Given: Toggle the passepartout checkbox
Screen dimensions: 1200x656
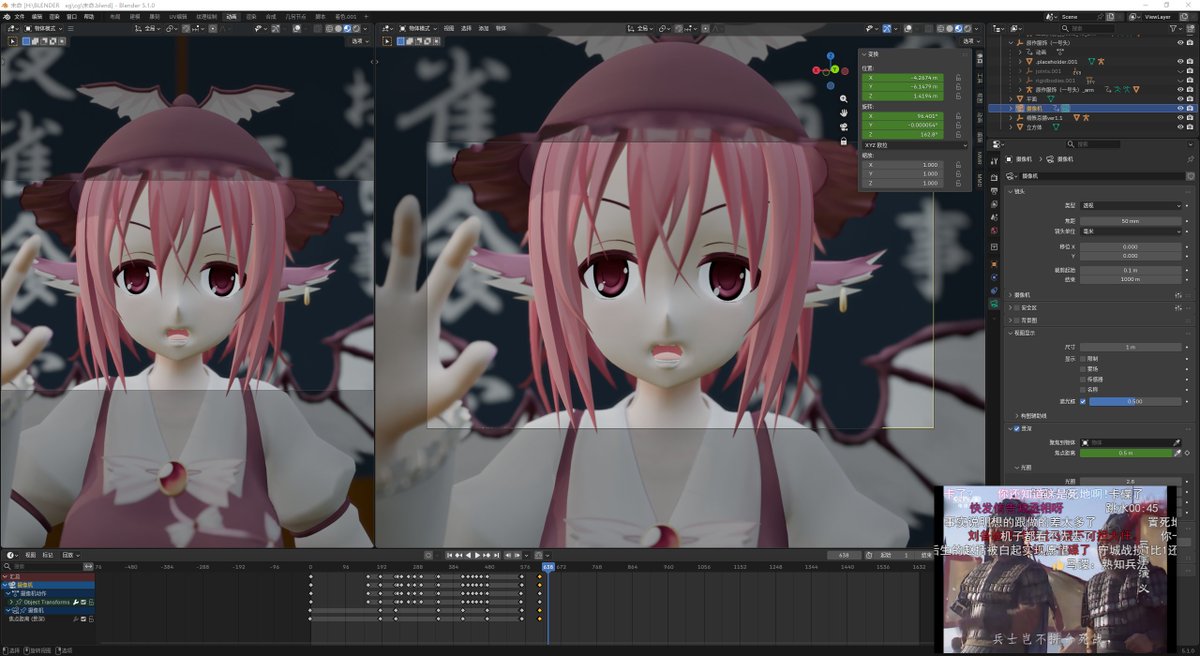Looking at the screenshot, I should pos(1083,401).
